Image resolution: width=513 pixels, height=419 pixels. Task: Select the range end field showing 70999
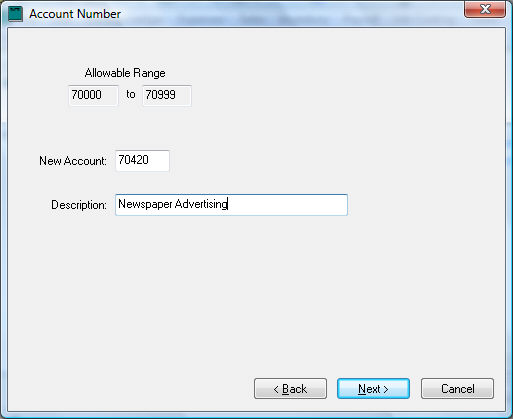[x=167, y=95]
